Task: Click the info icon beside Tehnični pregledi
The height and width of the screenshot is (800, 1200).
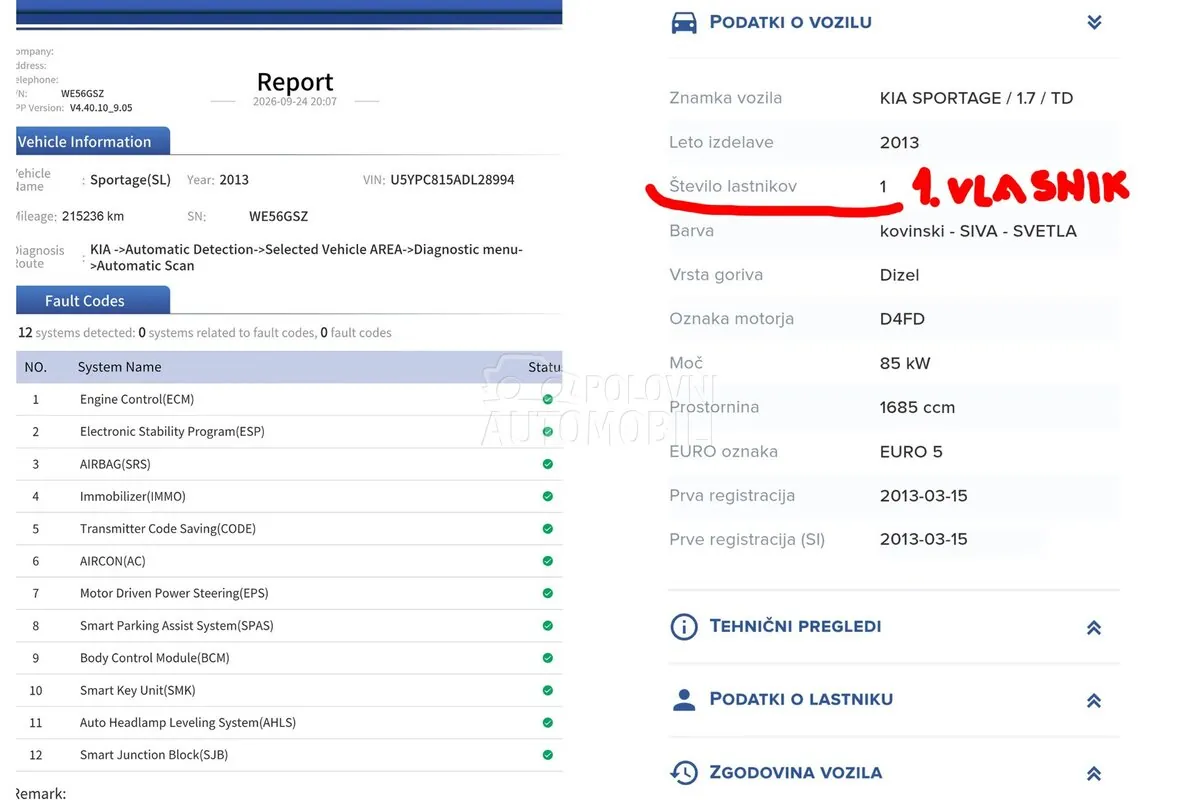Action: (683, 627)
